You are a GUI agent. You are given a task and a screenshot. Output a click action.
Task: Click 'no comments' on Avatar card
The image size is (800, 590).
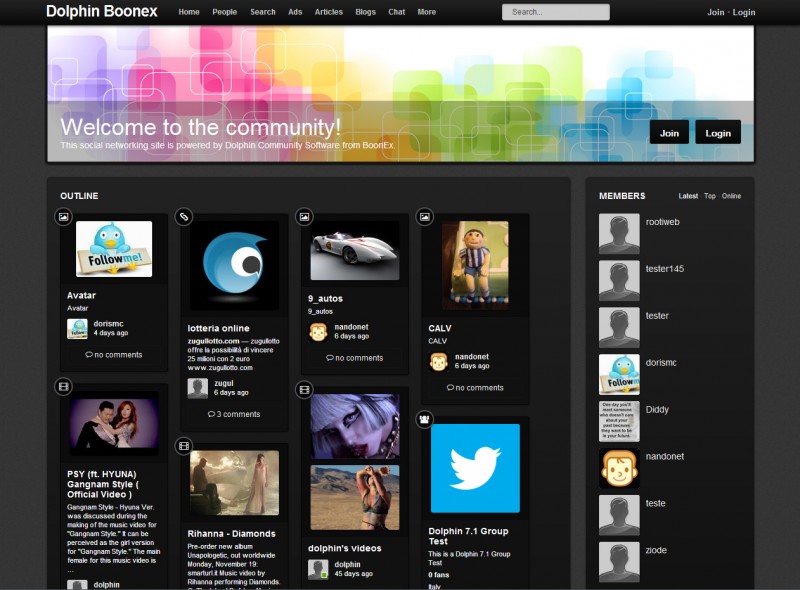(114, 355)
